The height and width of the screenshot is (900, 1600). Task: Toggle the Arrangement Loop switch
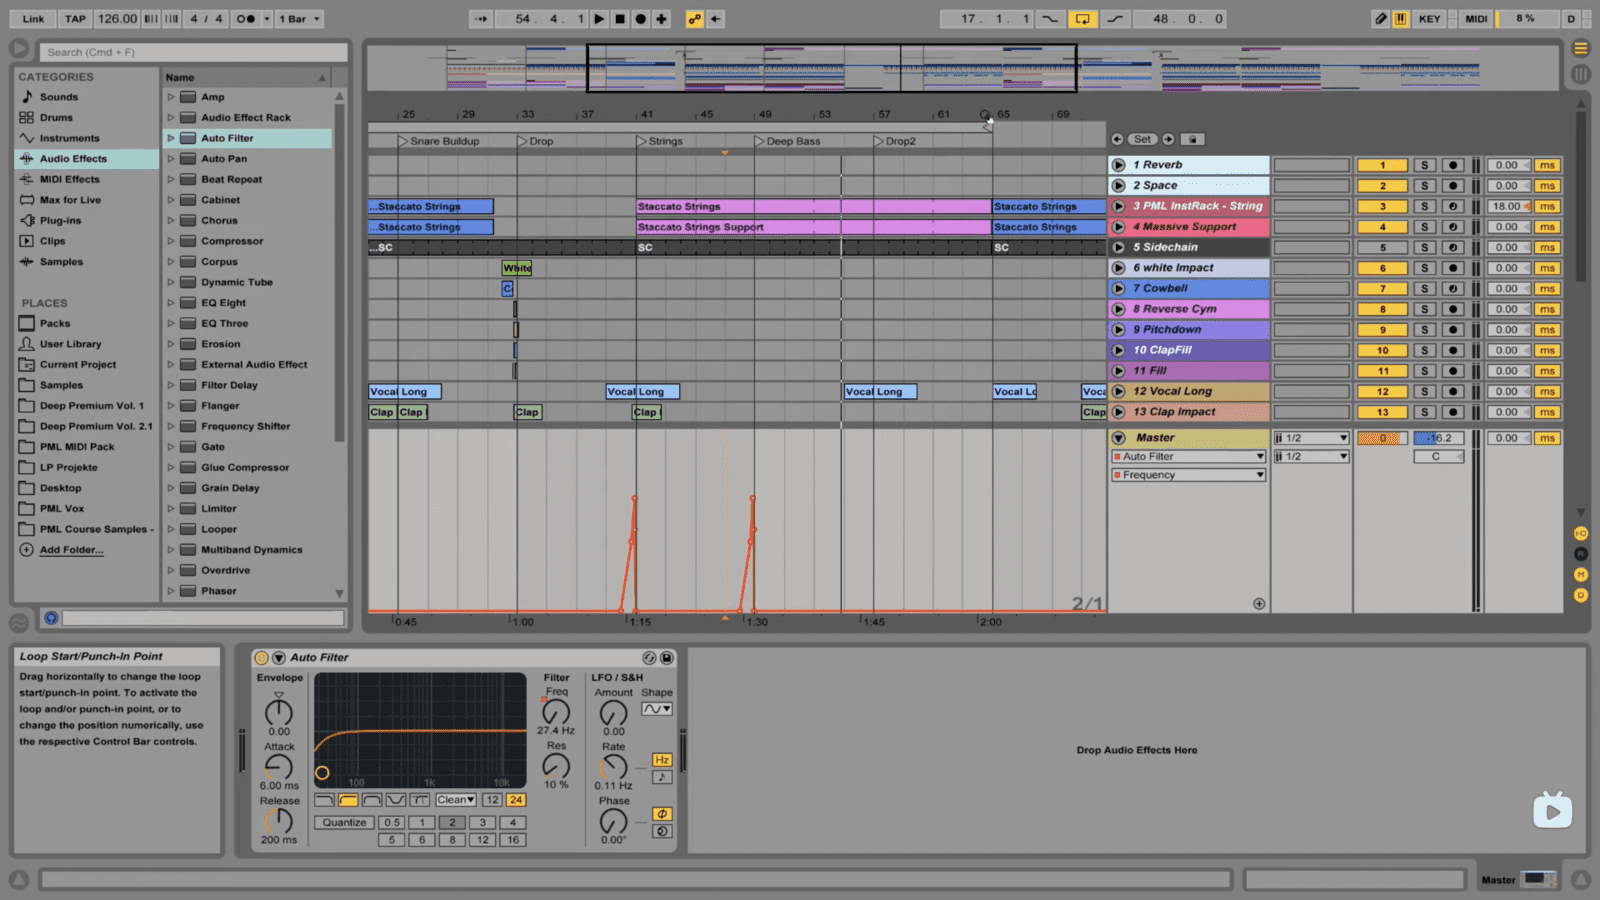pos(1082,19)
